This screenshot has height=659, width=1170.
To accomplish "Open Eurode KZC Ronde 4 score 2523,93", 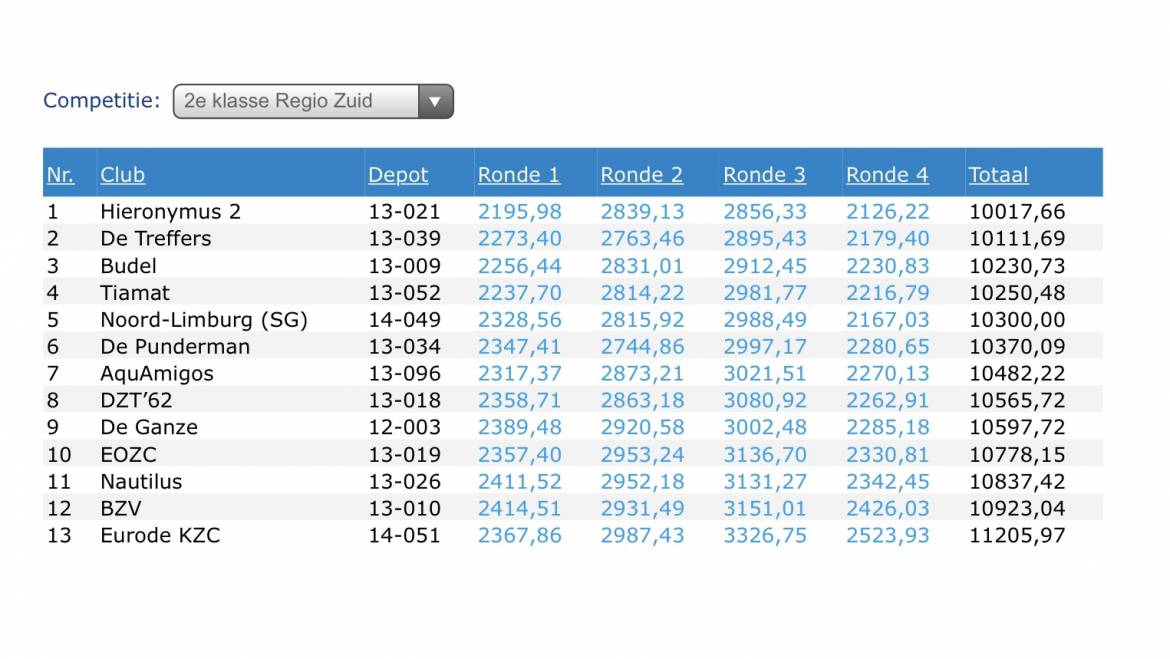I will (x=888, y=536).
